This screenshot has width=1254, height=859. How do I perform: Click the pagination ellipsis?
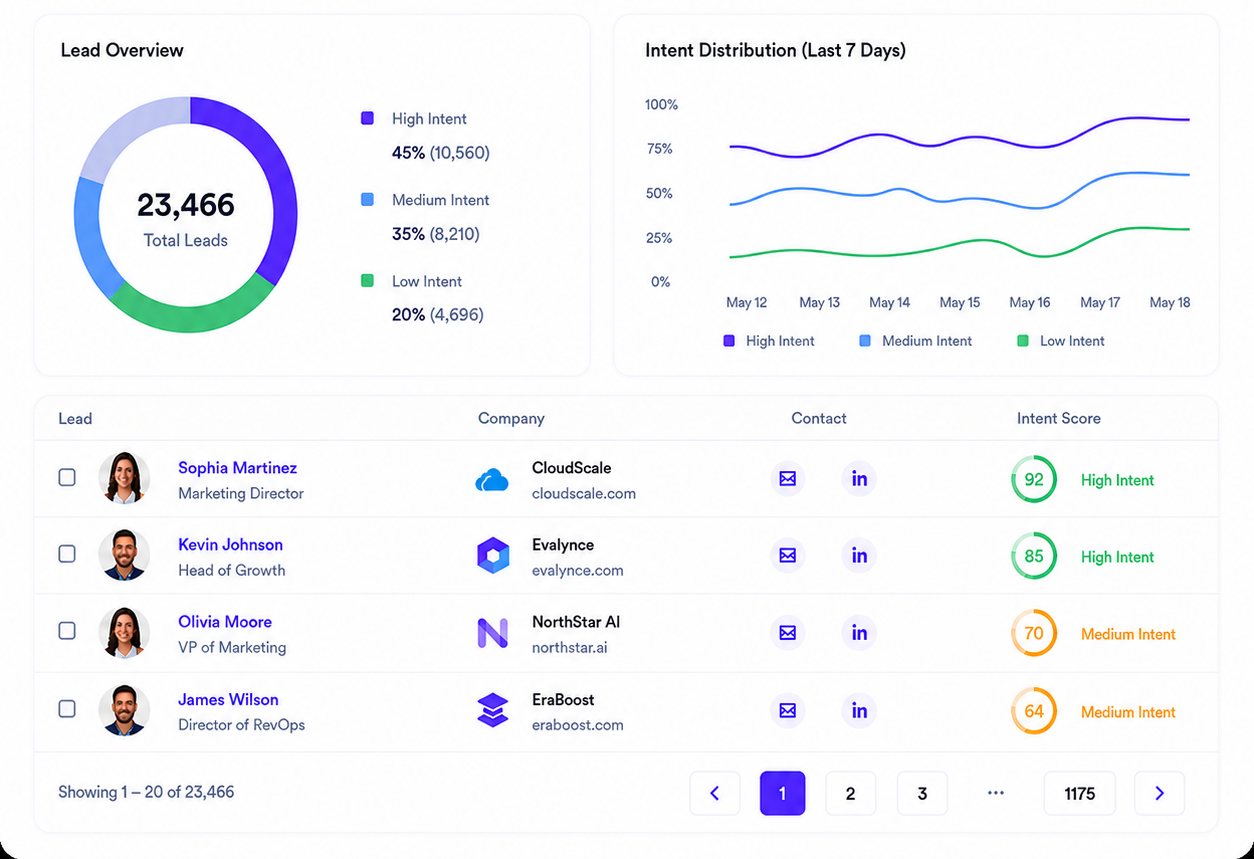995,792
